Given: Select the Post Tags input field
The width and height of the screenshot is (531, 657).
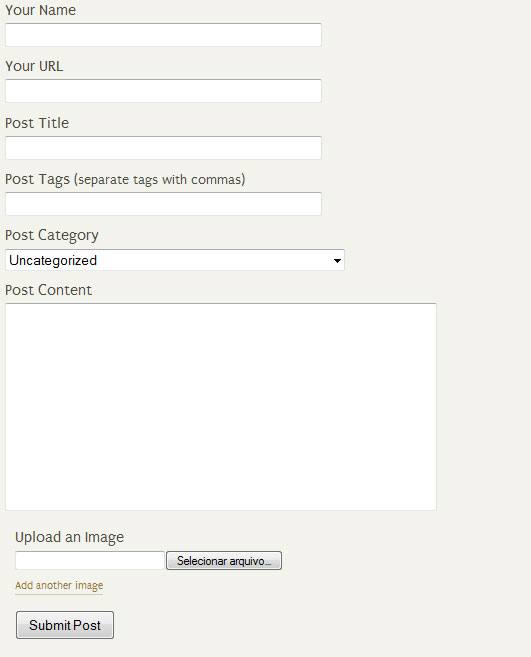Looking at the screenshot, I should 163,204.
